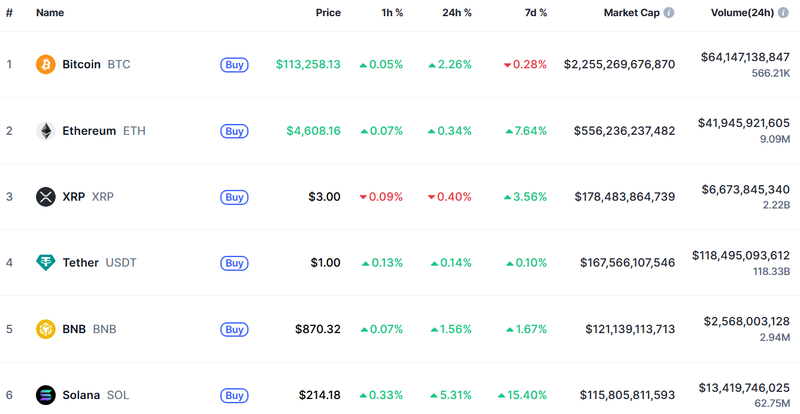The height and width of the screenshot is (414, 800).
Task: Sort the table by Price column
Action: point(328,13)
